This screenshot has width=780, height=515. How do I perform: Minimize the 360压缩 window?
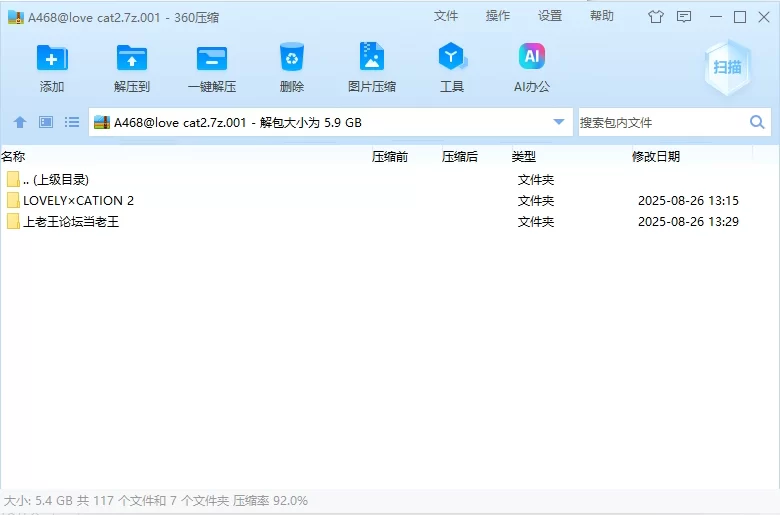[716, 17]
